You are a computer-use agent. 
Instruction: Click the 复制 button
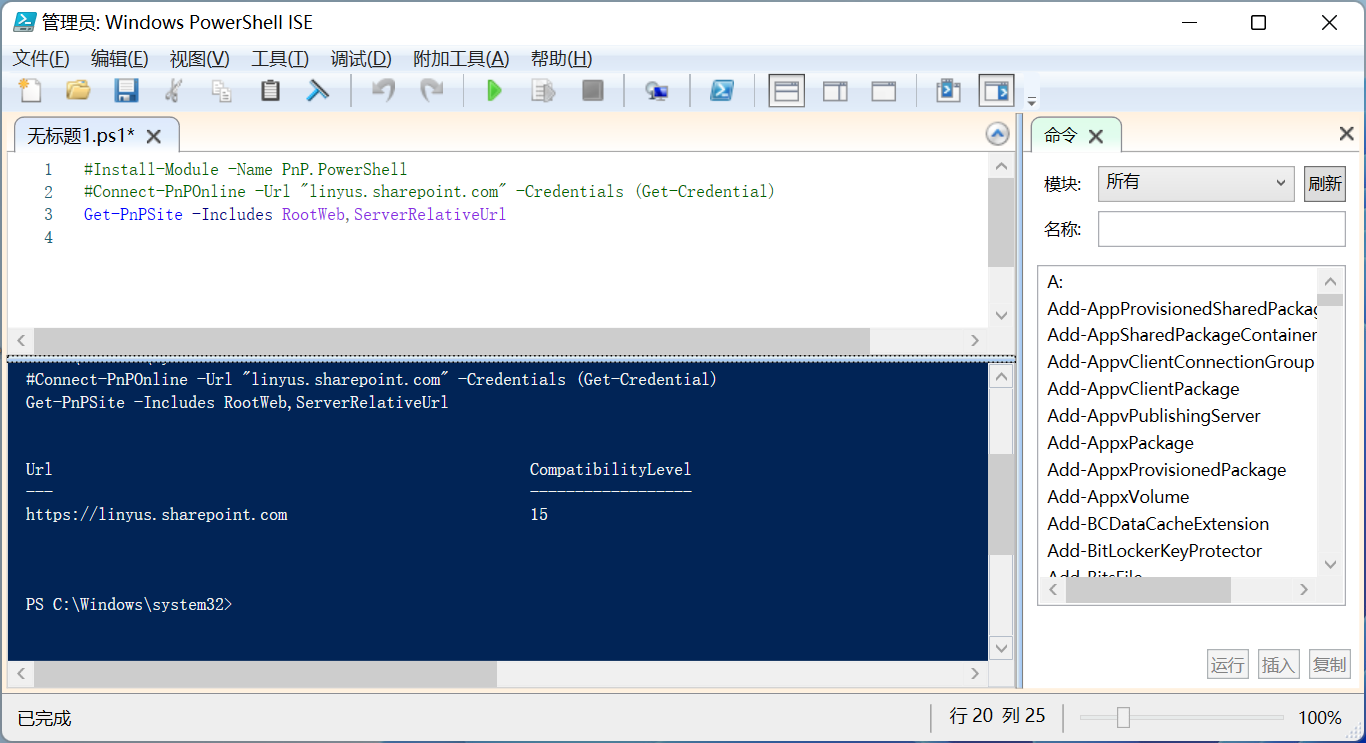point(1330,664)
